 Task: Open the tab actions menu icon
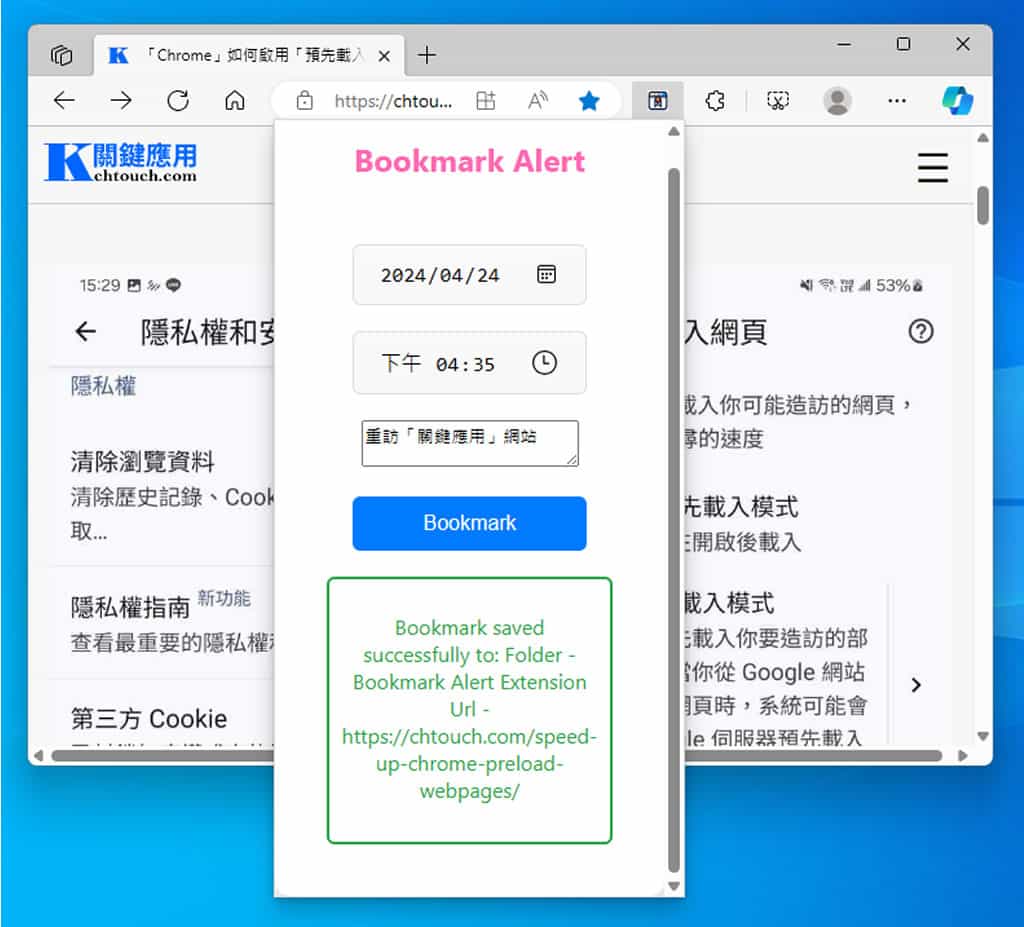click(61, 56)
